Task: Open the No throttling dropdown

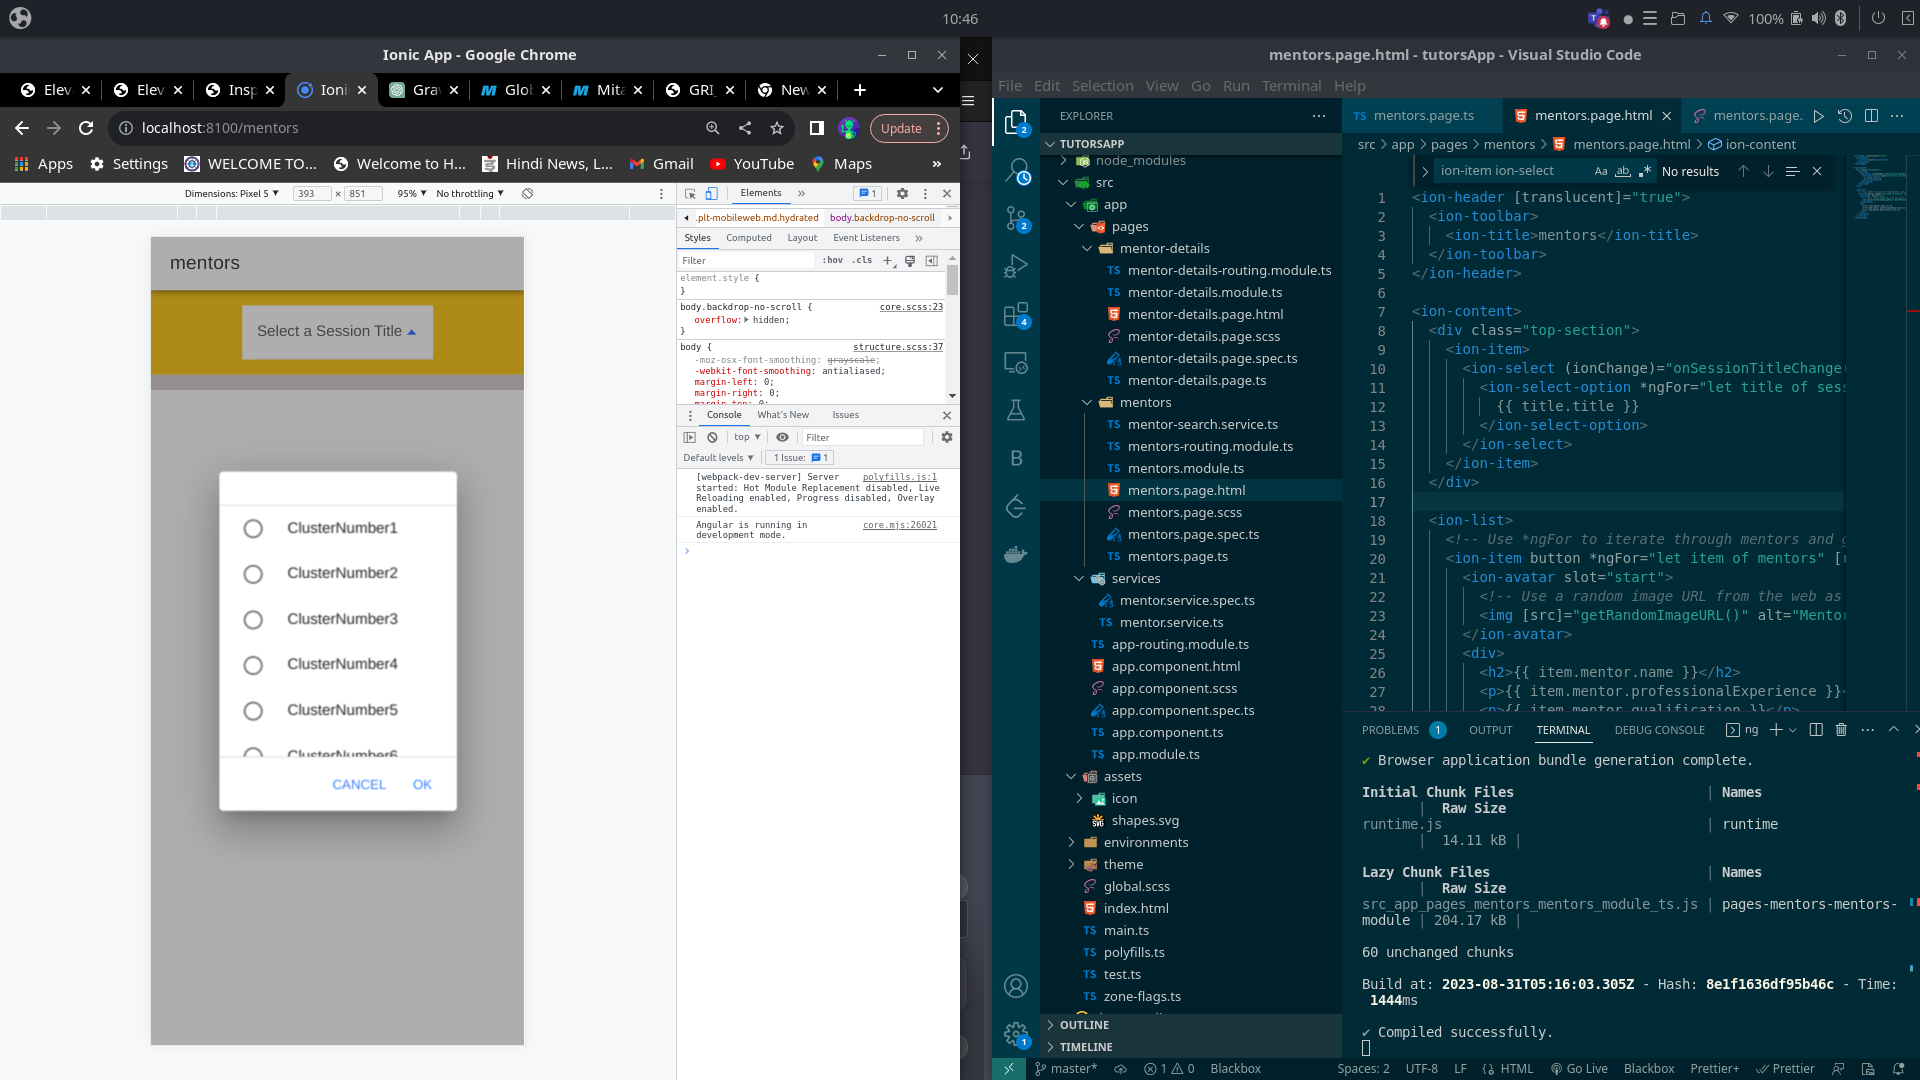Action: (469, 194)
